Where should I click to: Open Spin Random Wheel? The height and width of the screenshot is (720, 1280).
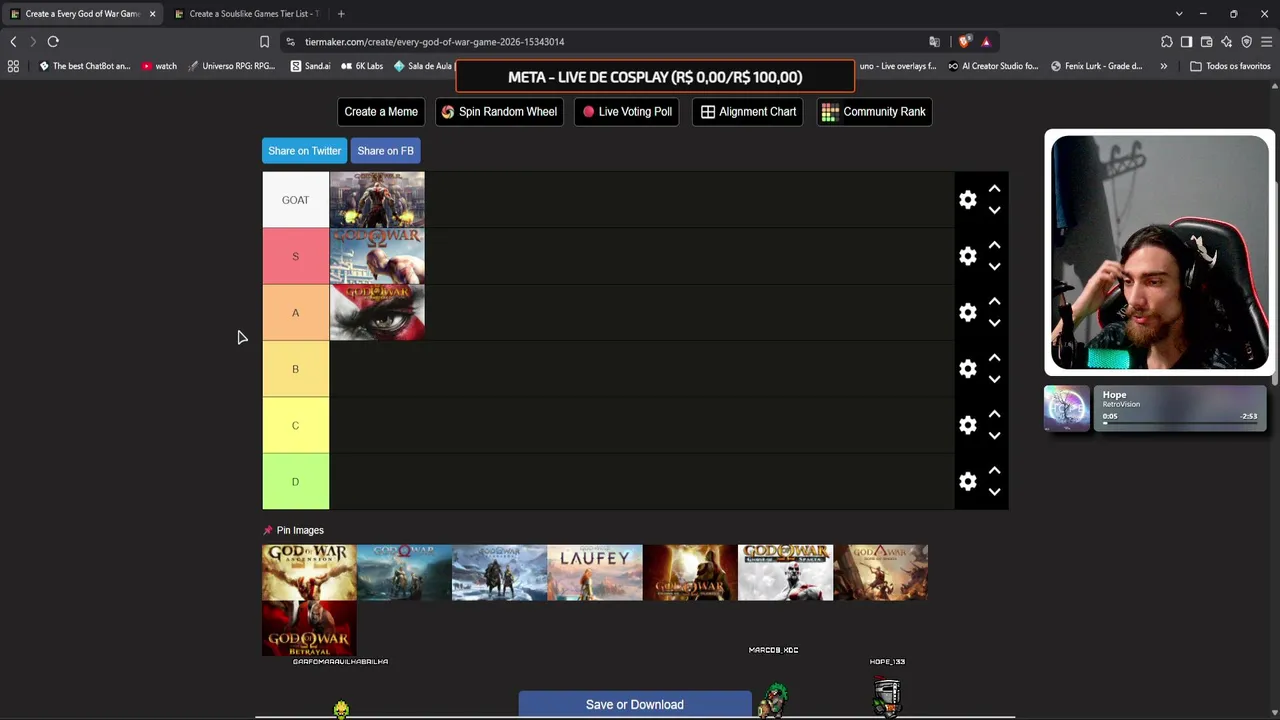pyautogui.click(x=499, y=112)
